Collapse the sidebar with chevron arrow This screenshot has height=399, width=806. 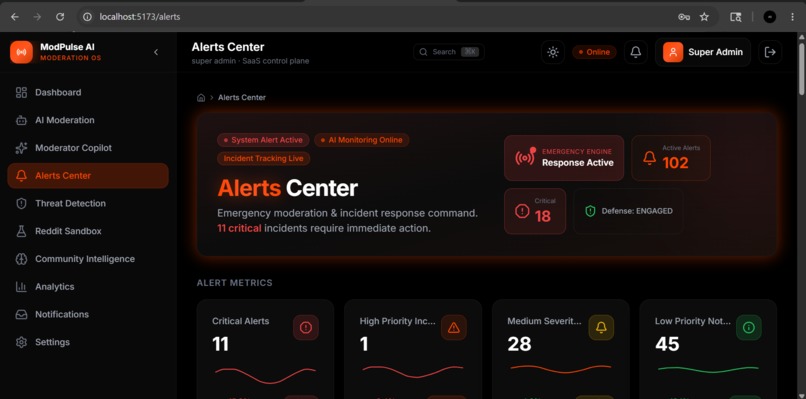coord(156,52)
